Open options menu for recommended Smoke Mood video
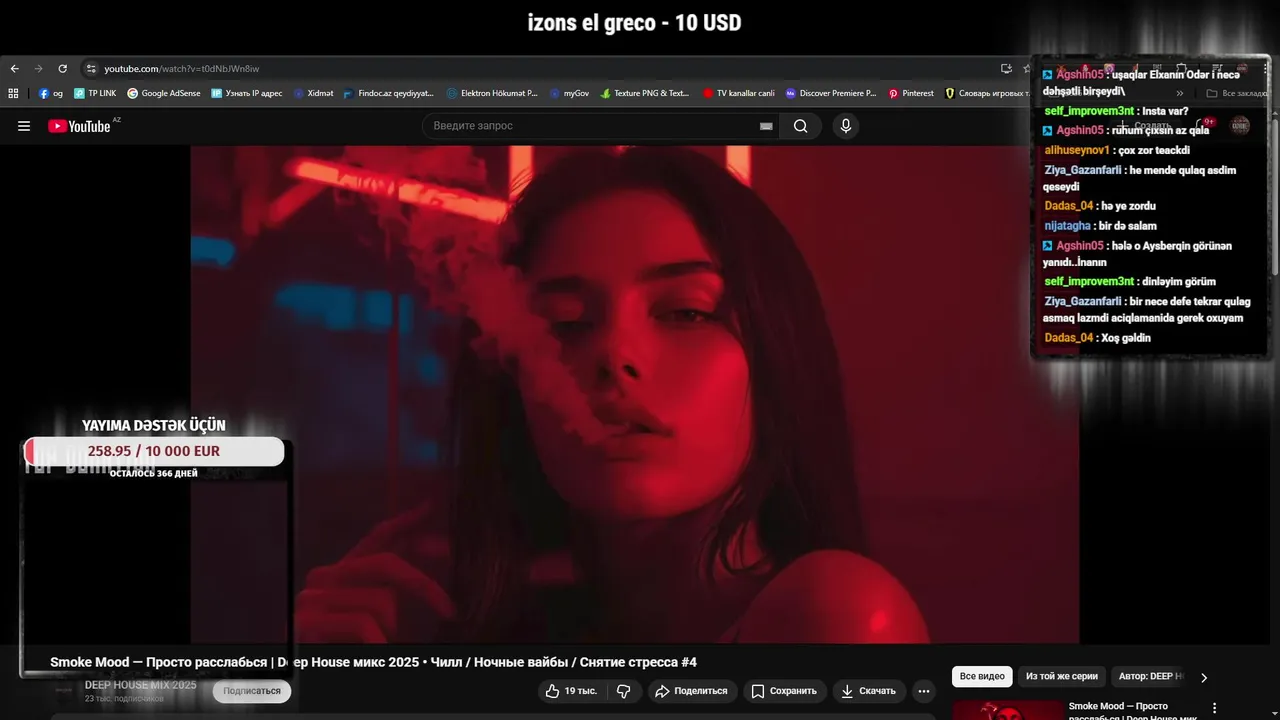The image size is (1280, 720). (1215, 708)
